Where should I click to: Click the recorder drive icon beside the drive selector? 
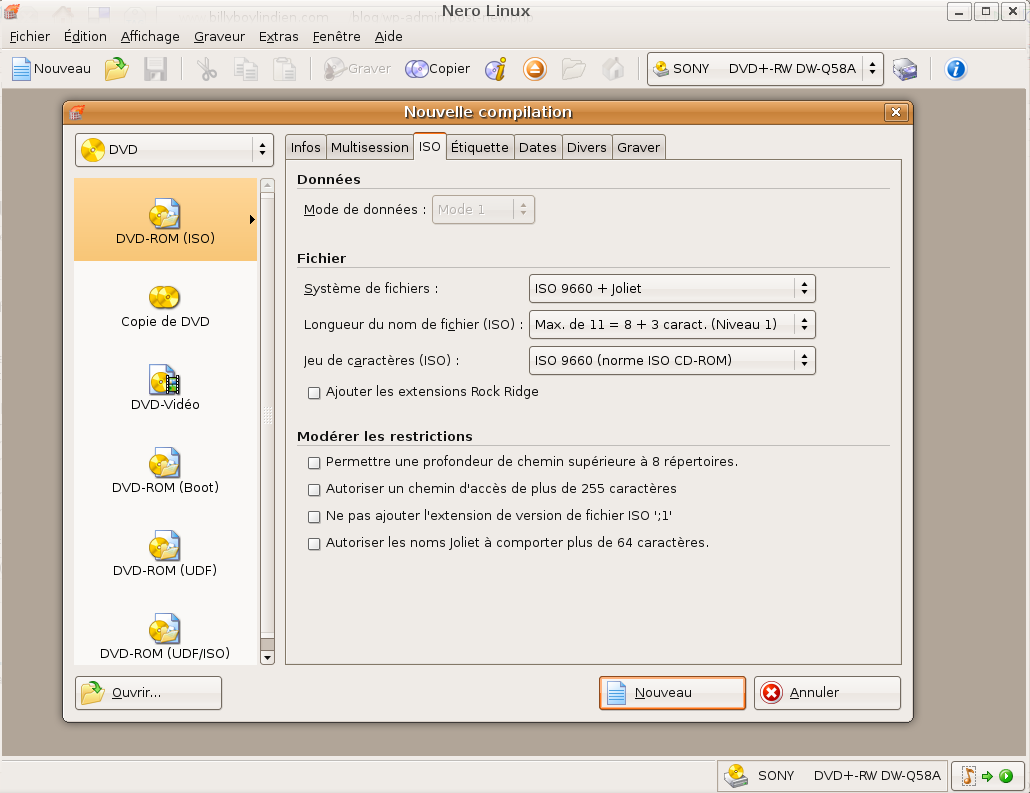pyautogui.click(x=905, y=69)
